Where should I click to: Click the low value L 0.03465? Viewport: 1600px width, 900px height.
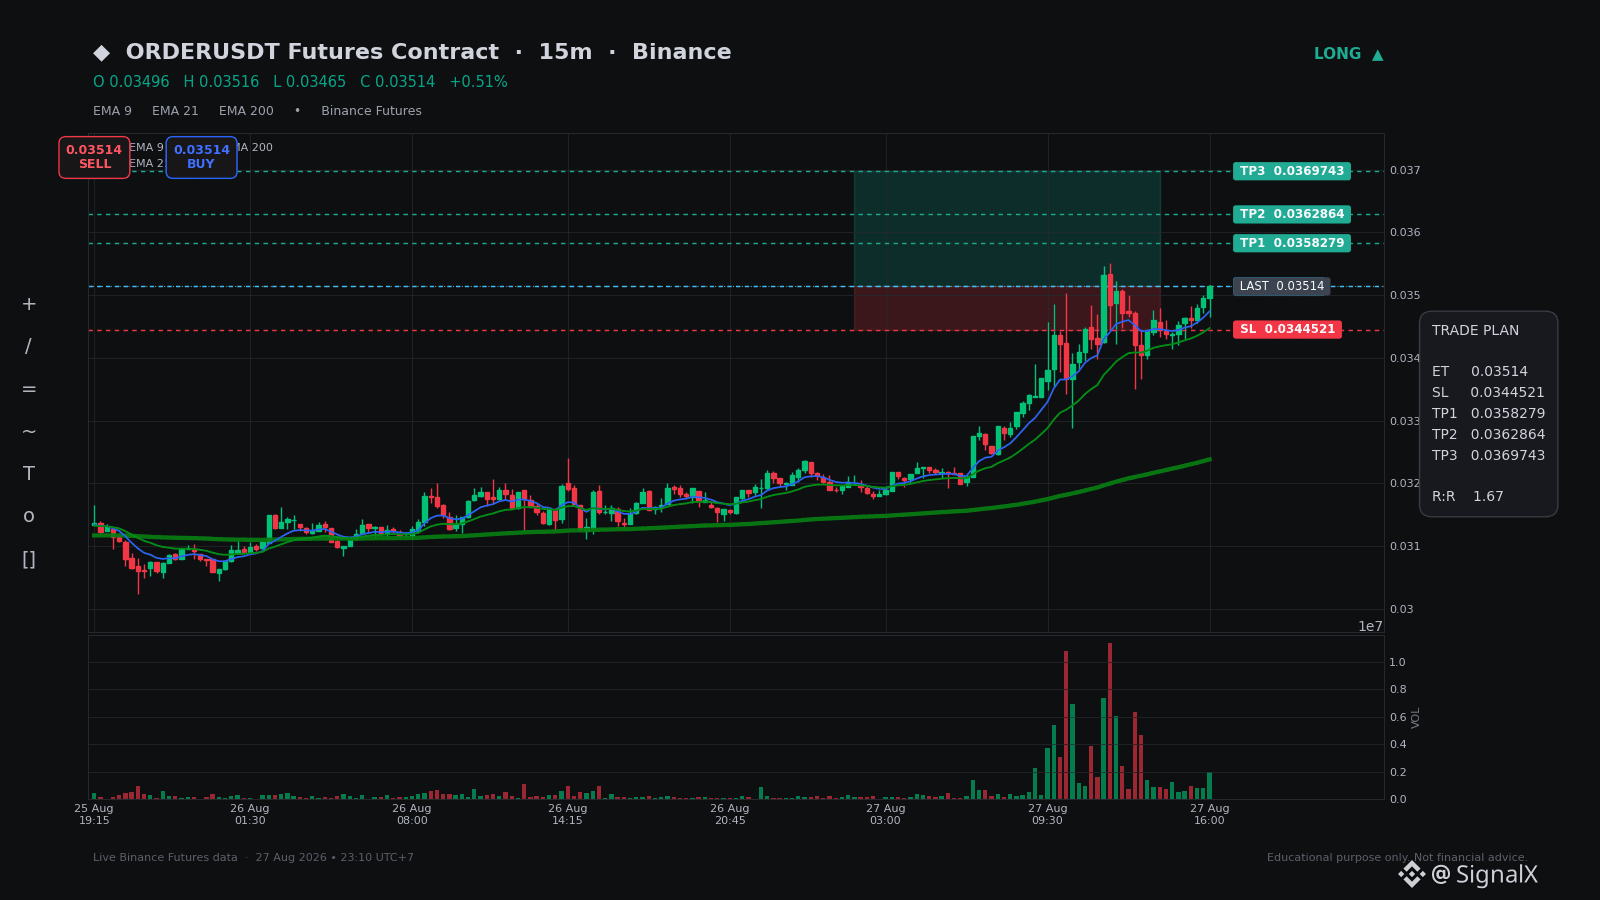click(x=309, y=82)
